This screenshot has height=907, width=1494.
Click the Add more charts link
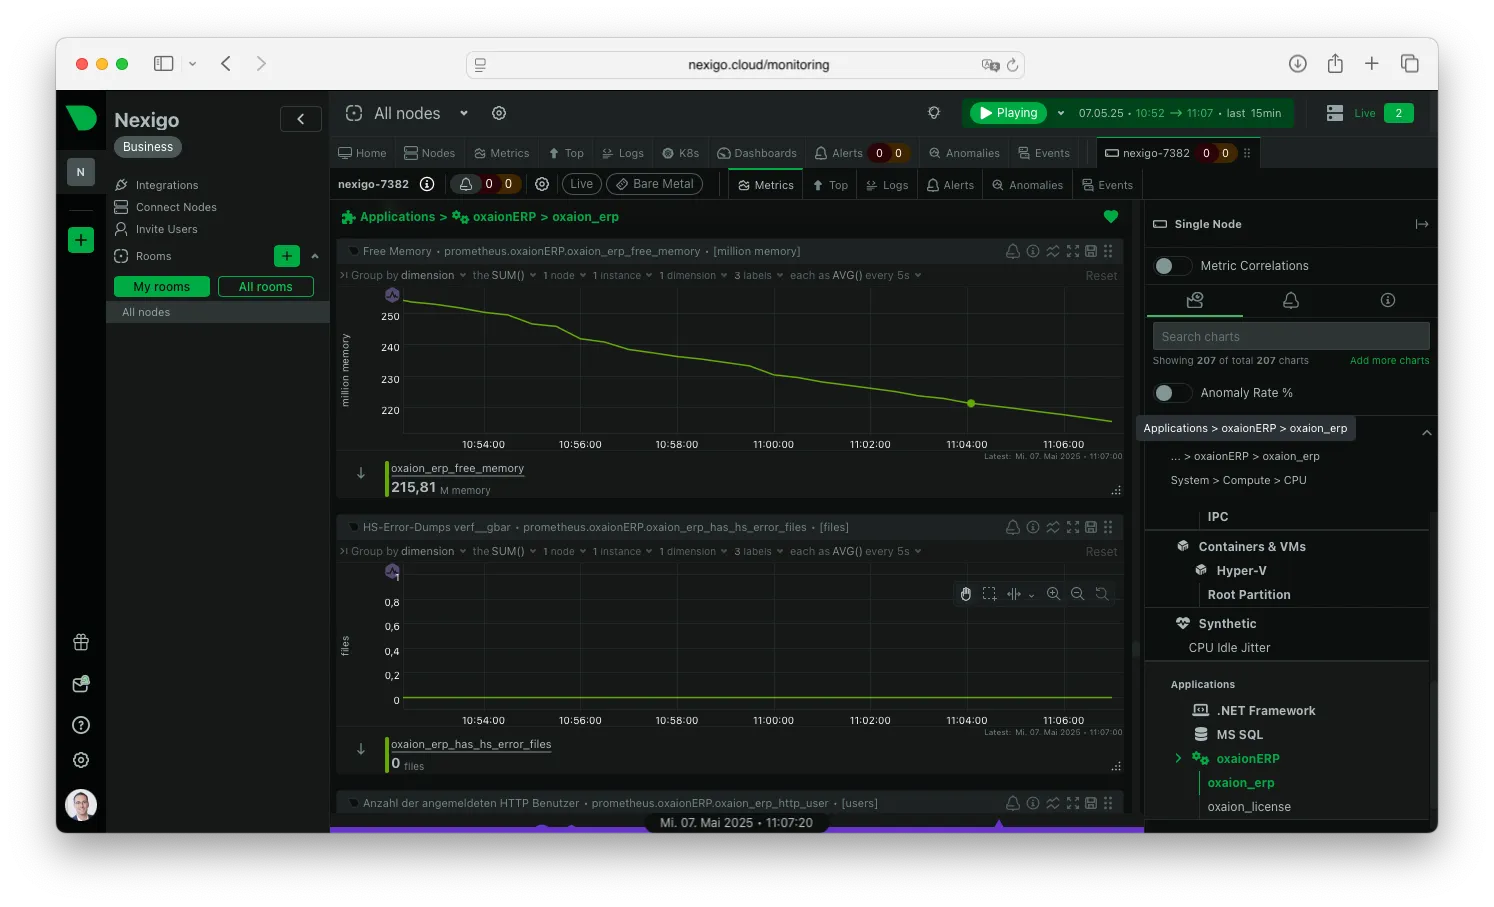coord(1390,360)
